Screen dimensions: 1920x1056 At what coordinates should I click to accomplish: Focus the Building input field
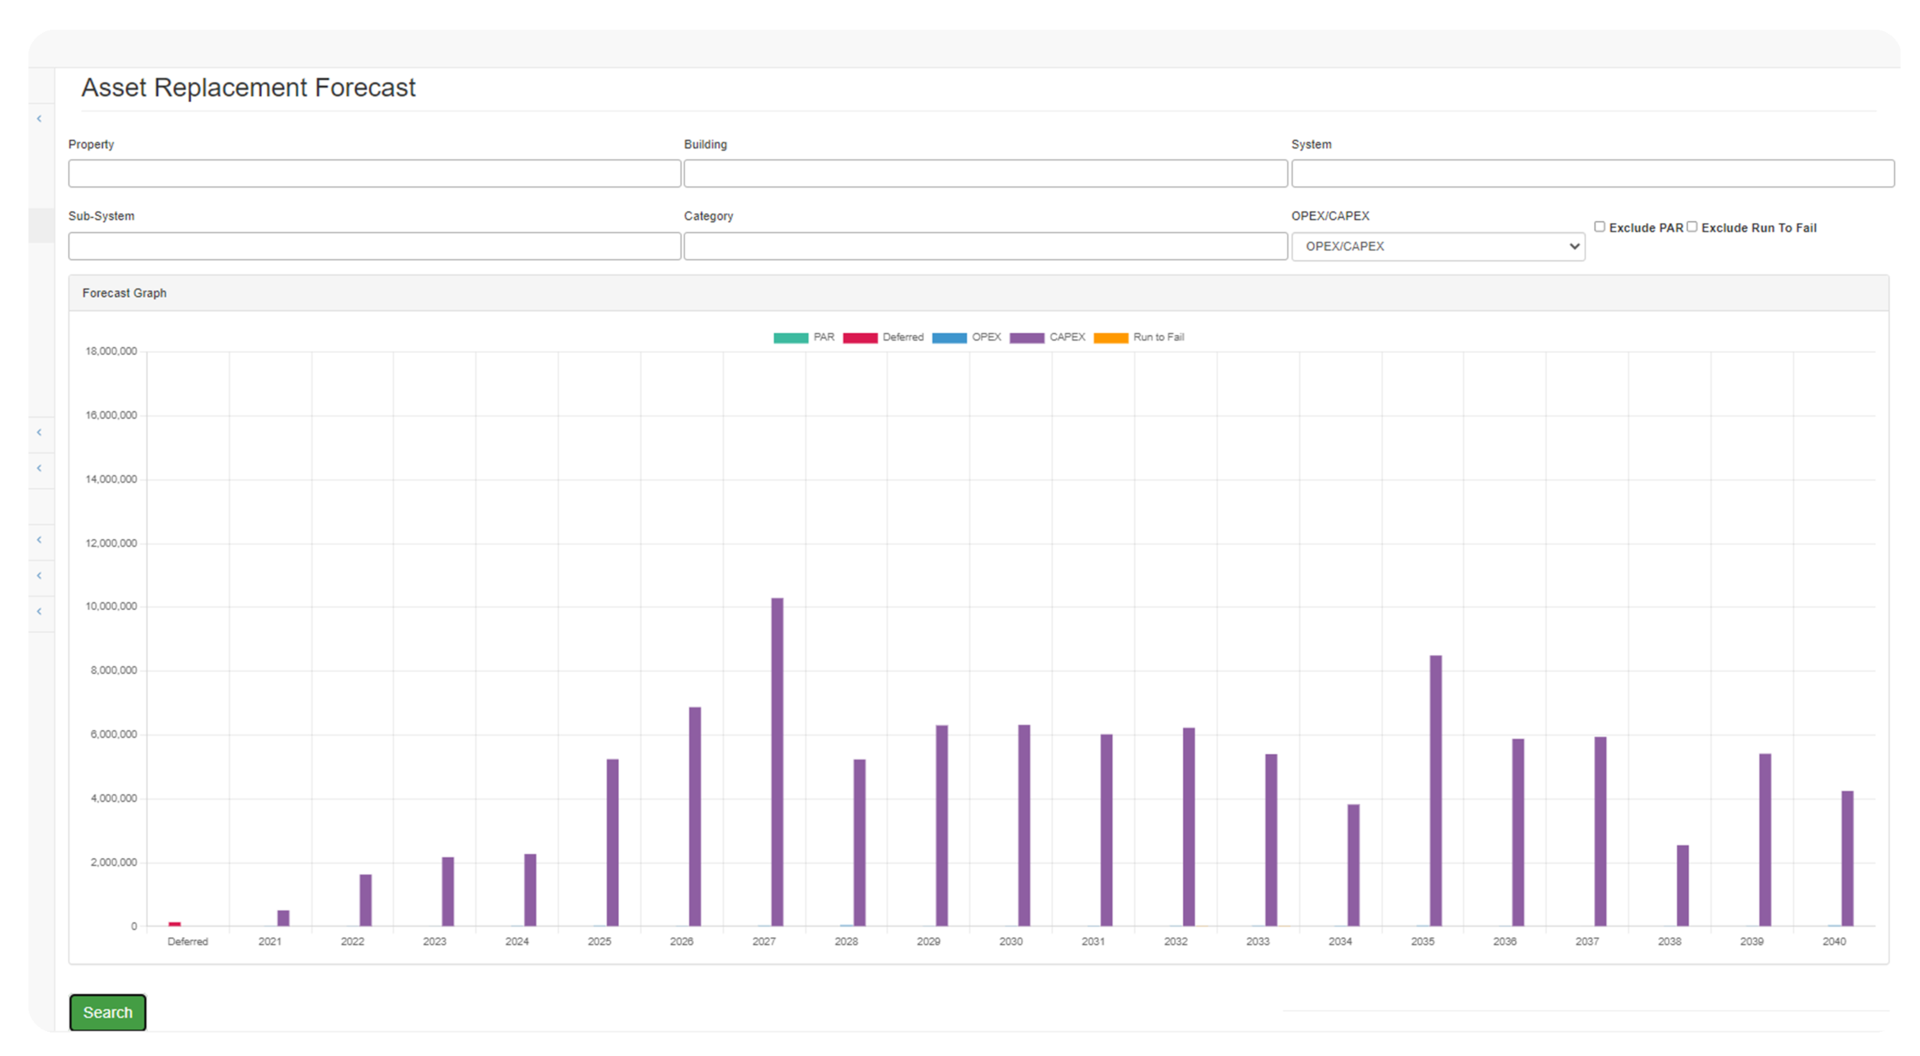point(986,174)
